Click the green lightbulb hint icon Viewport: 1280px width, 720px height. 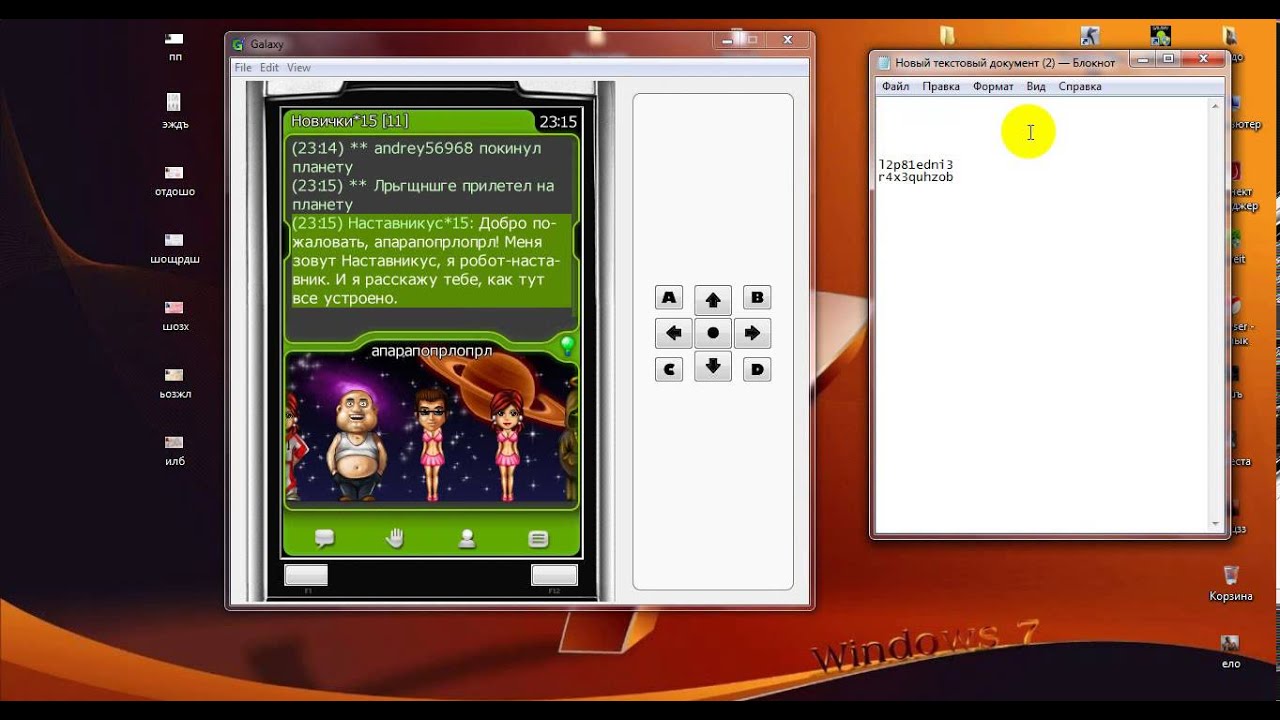click(566, 346)
